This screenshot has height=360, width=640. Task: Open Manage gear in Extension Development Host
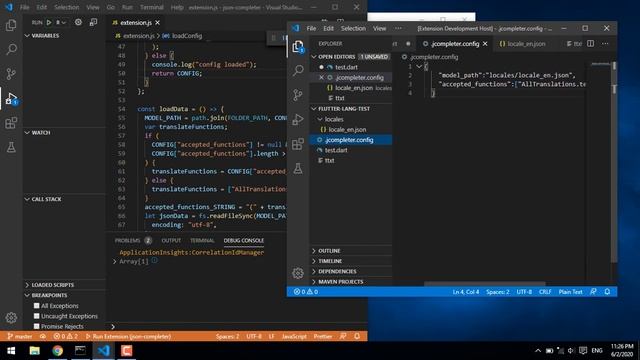click(x=298, y=273)
